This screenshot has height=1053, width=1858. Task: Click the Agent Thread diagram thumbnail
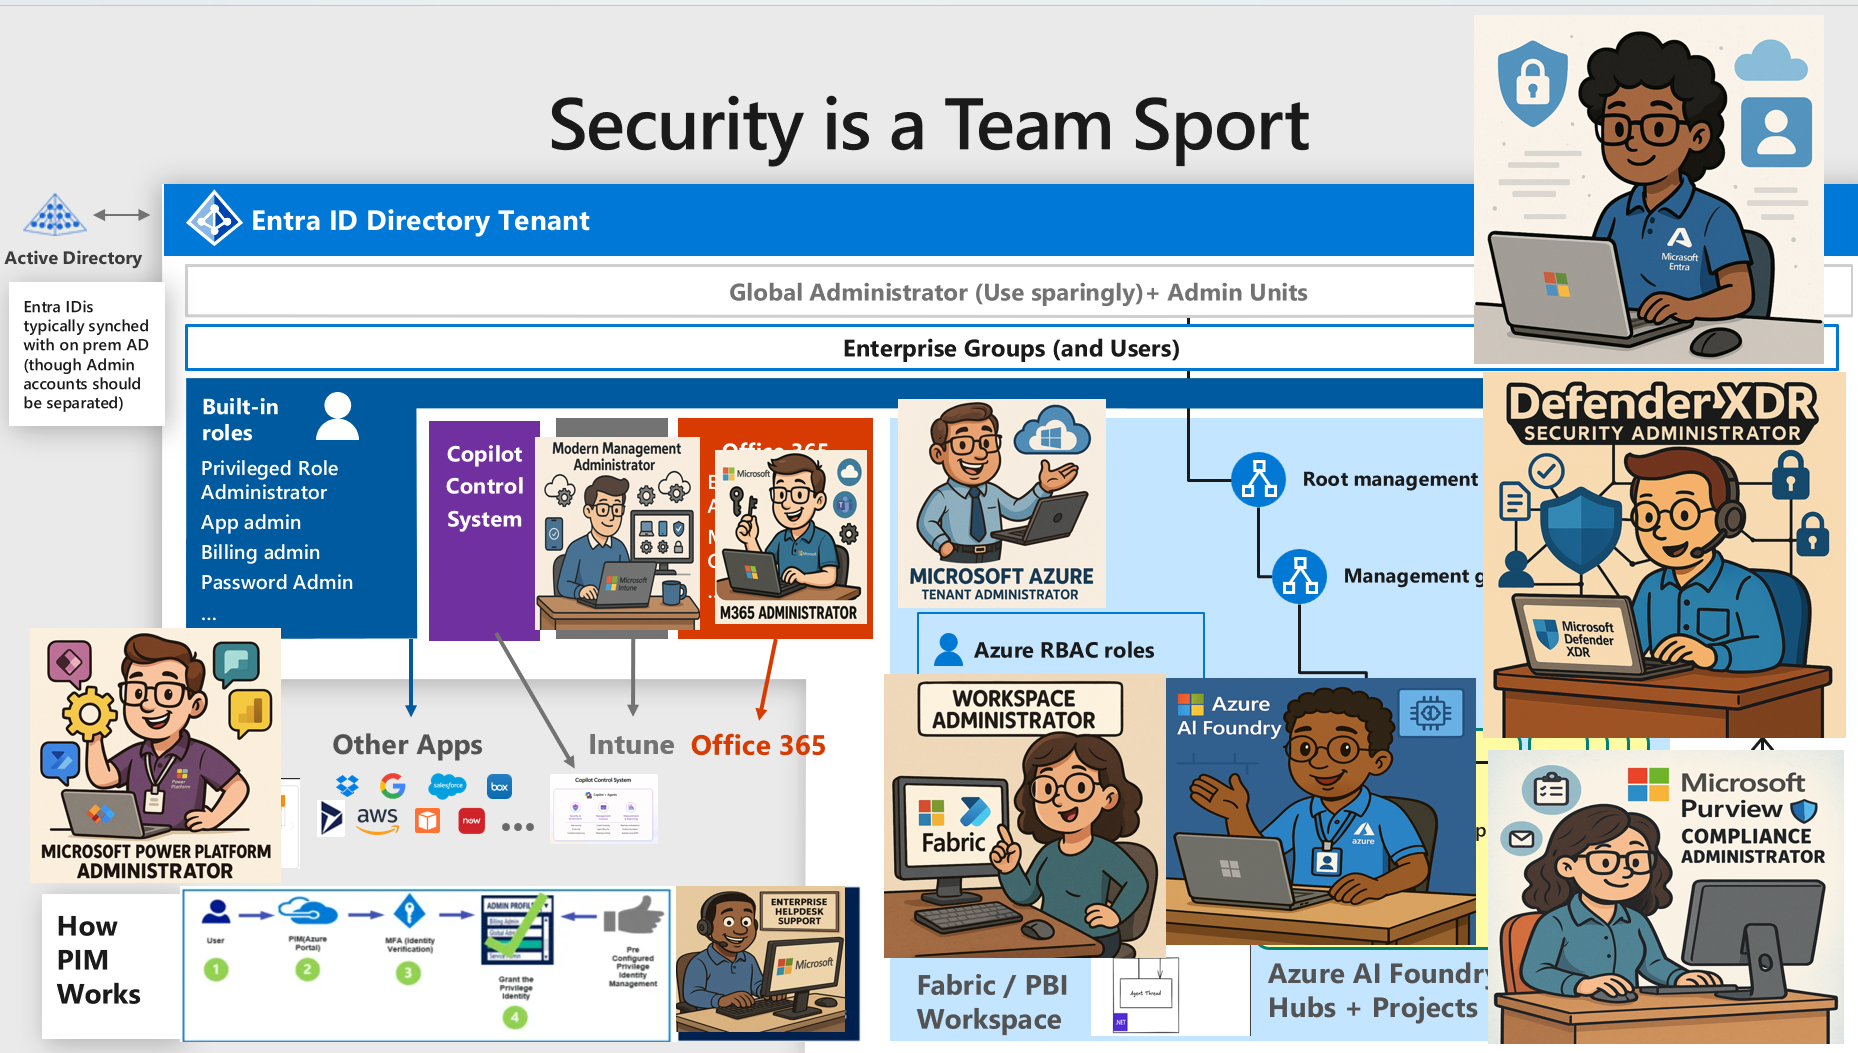click(x=1146, y=995)
